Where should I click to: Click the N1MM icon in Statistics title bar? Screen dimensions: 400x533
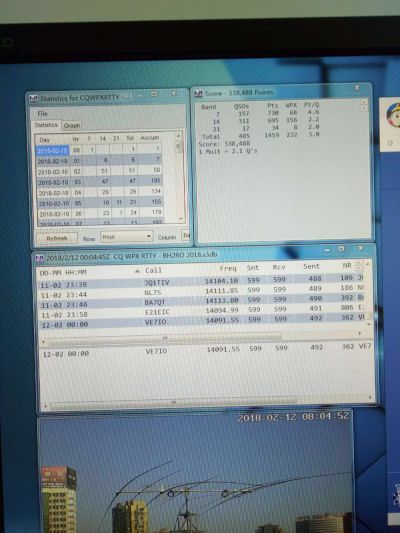[x=33, y=99]
